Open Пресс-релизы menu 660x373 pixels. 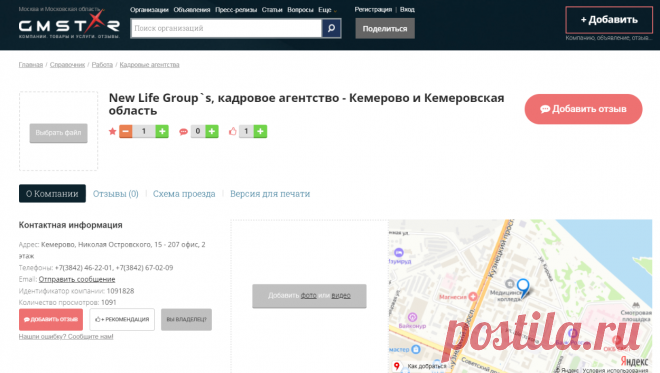click(236, 10)
